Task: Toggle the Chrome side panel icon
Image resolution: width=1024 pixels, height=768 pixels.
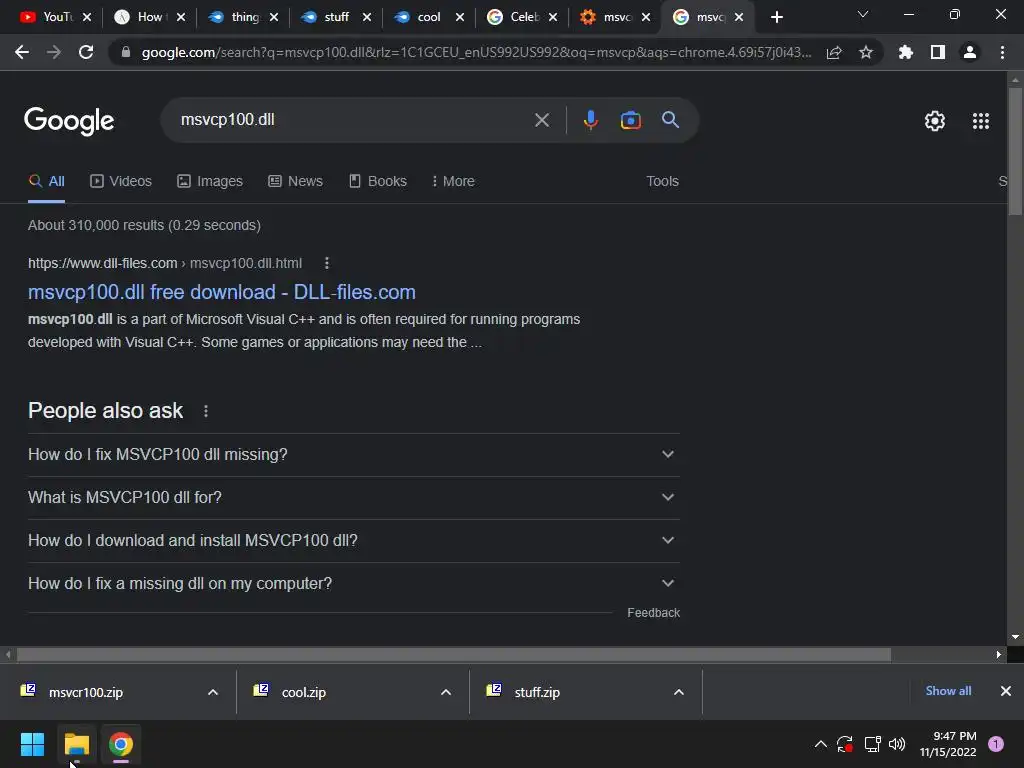Action: click(938, 52)
